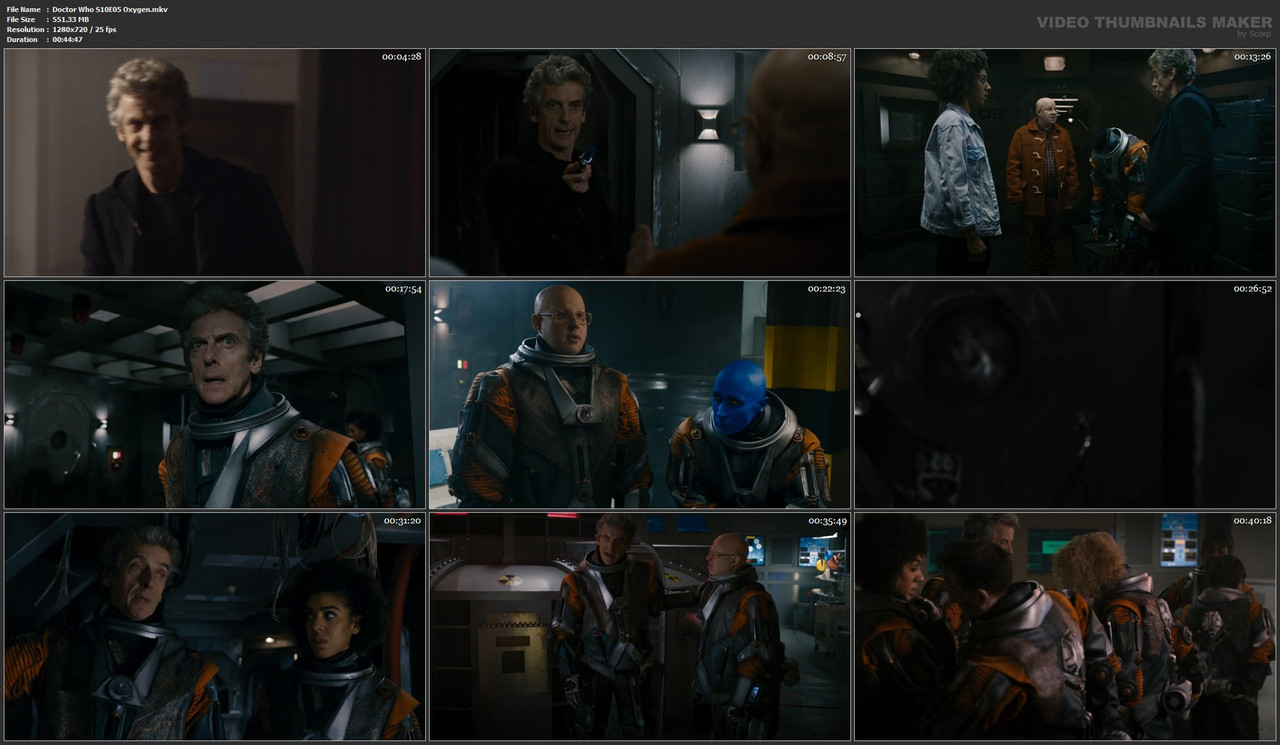This screenshot has height=745, width=1280.
Task: Click the resolution value '1280x720 / 25 fps'
Action: pyautogui.click(x=84, y=29)
